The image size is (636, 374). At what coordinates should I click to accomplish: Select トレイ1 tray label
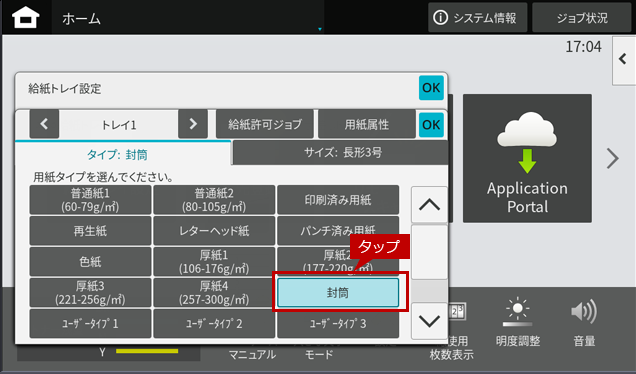pos(118,125)
